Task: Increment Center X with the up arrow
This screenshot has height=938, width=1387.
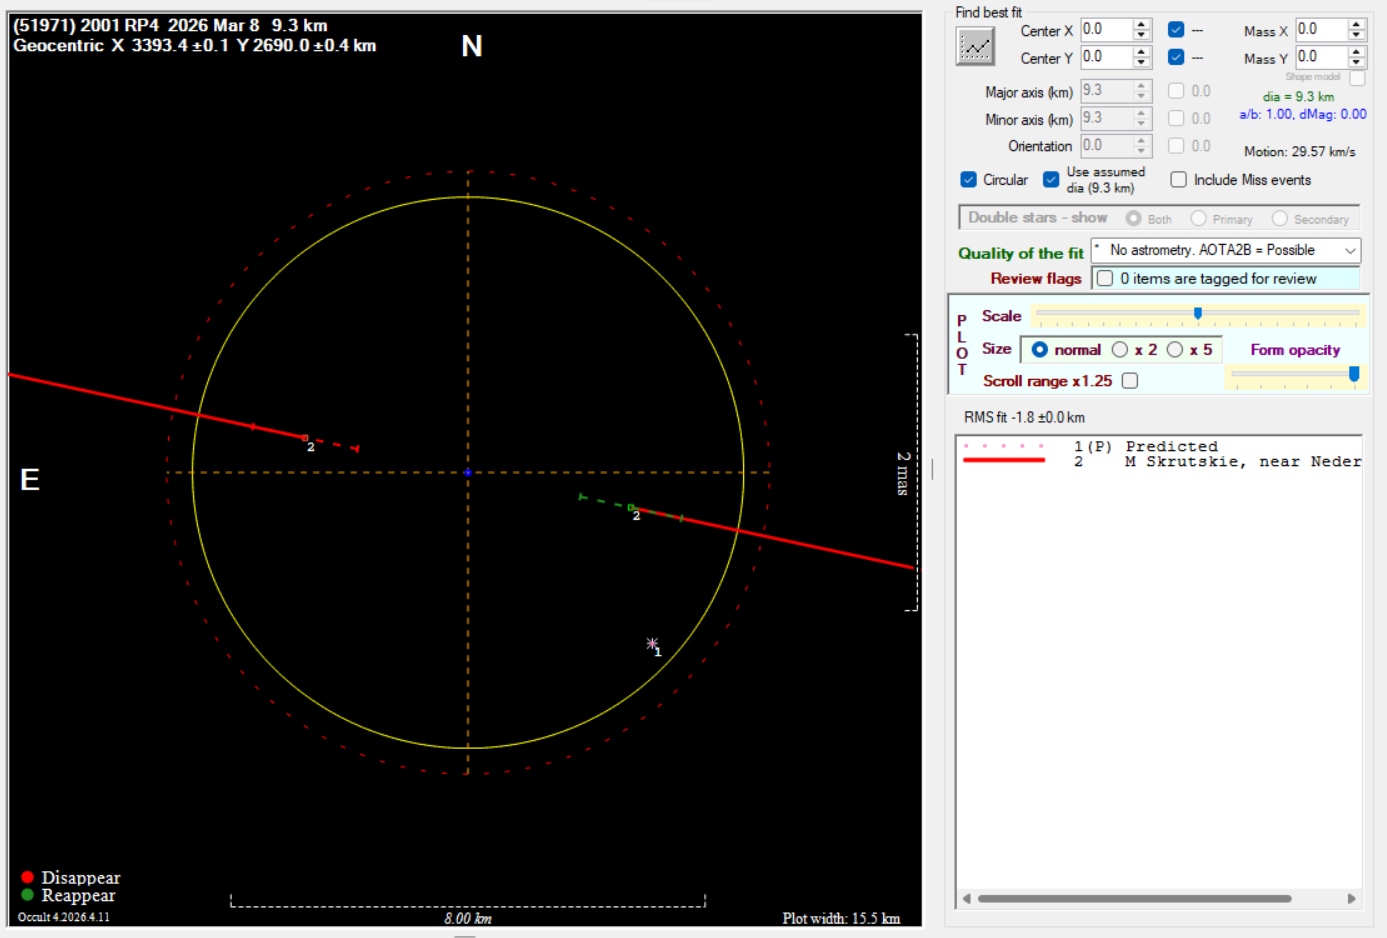Action: click(x=1141, y=24)
